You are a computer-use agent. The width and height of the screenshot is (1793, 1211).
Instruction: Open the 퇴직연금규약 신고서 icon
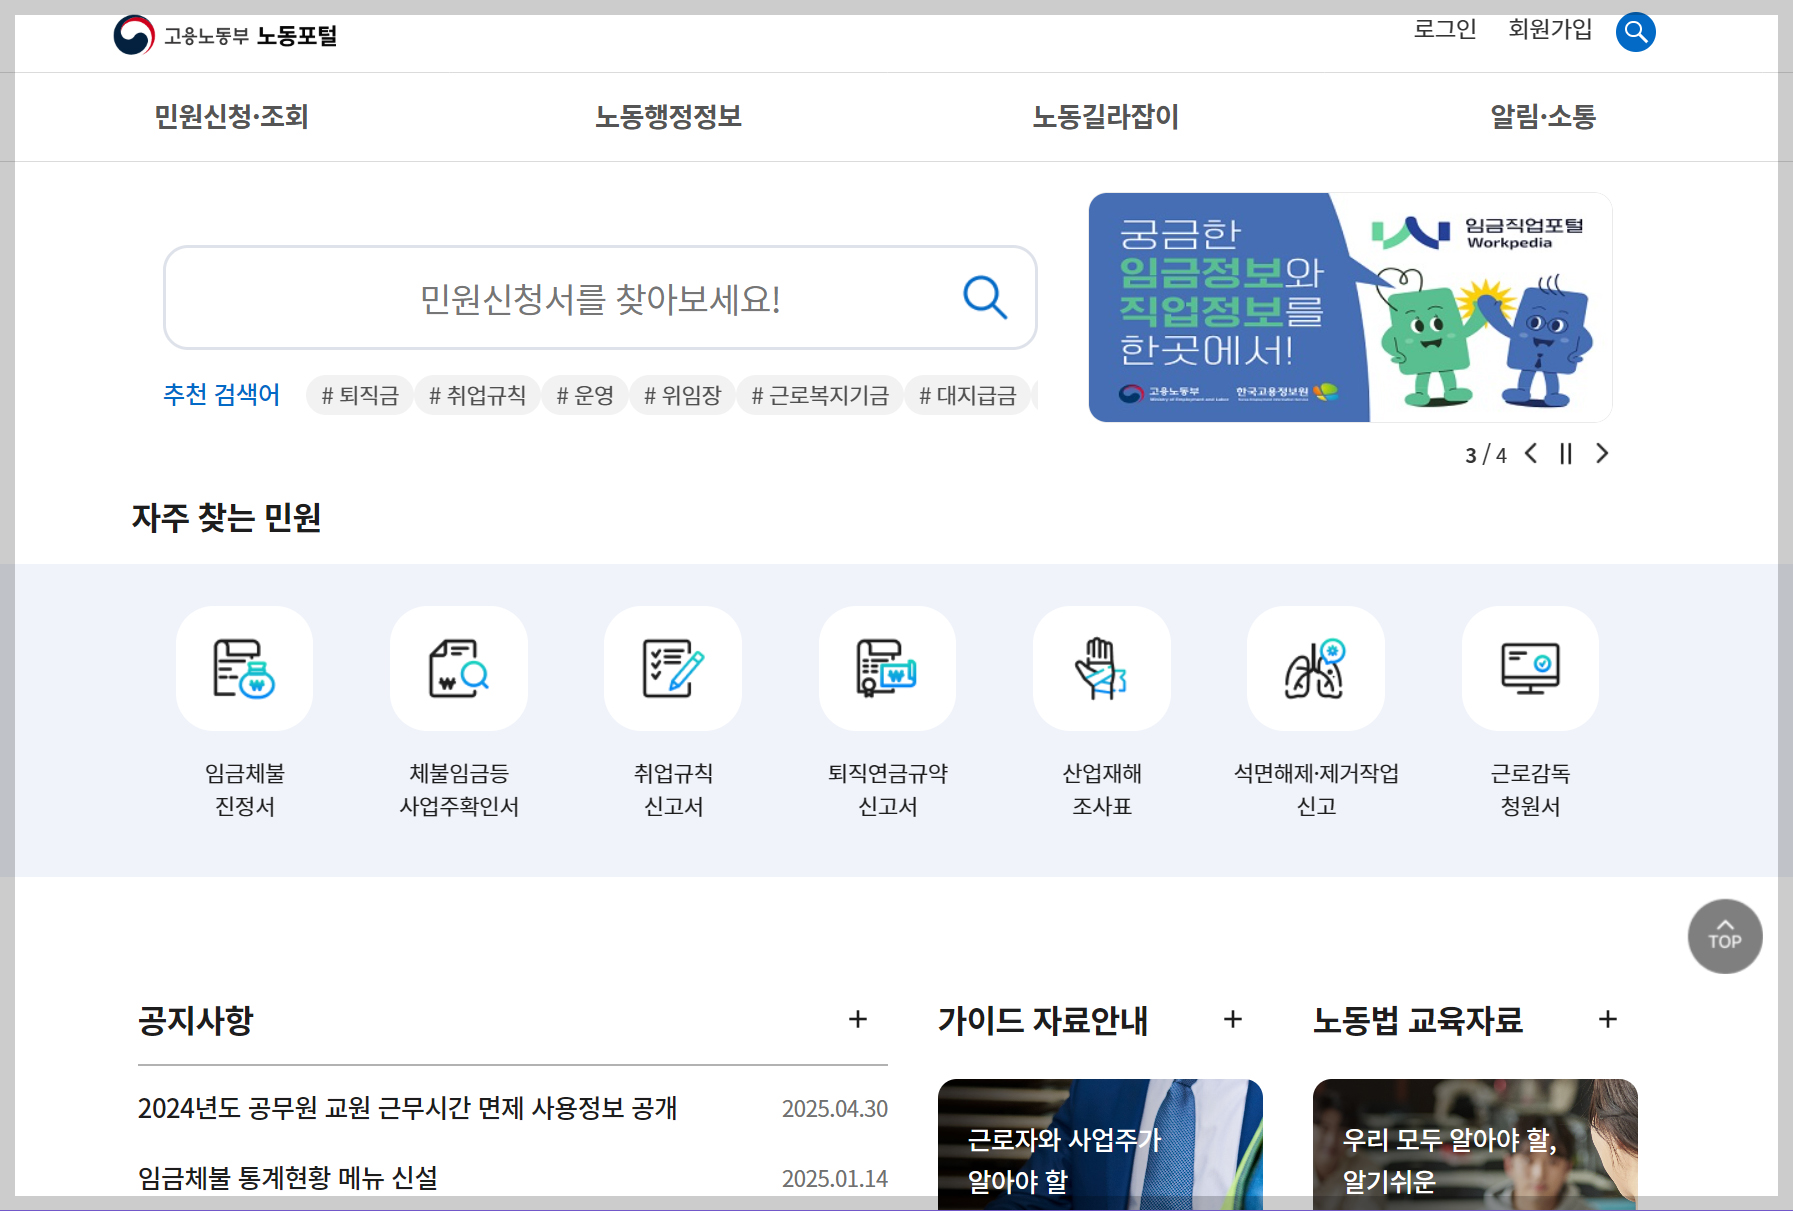[886, 668]
